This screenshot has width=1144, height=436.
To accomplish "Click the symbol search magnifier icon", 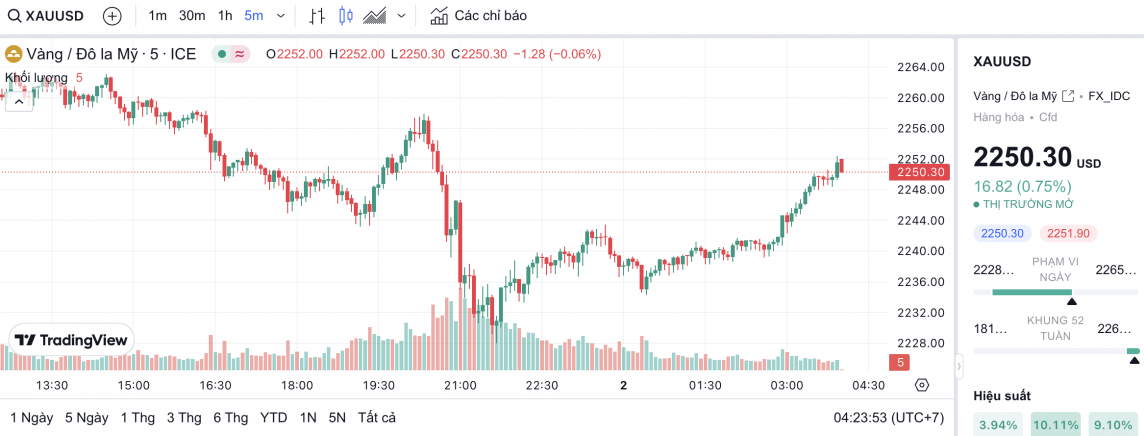I will point(14,16).
